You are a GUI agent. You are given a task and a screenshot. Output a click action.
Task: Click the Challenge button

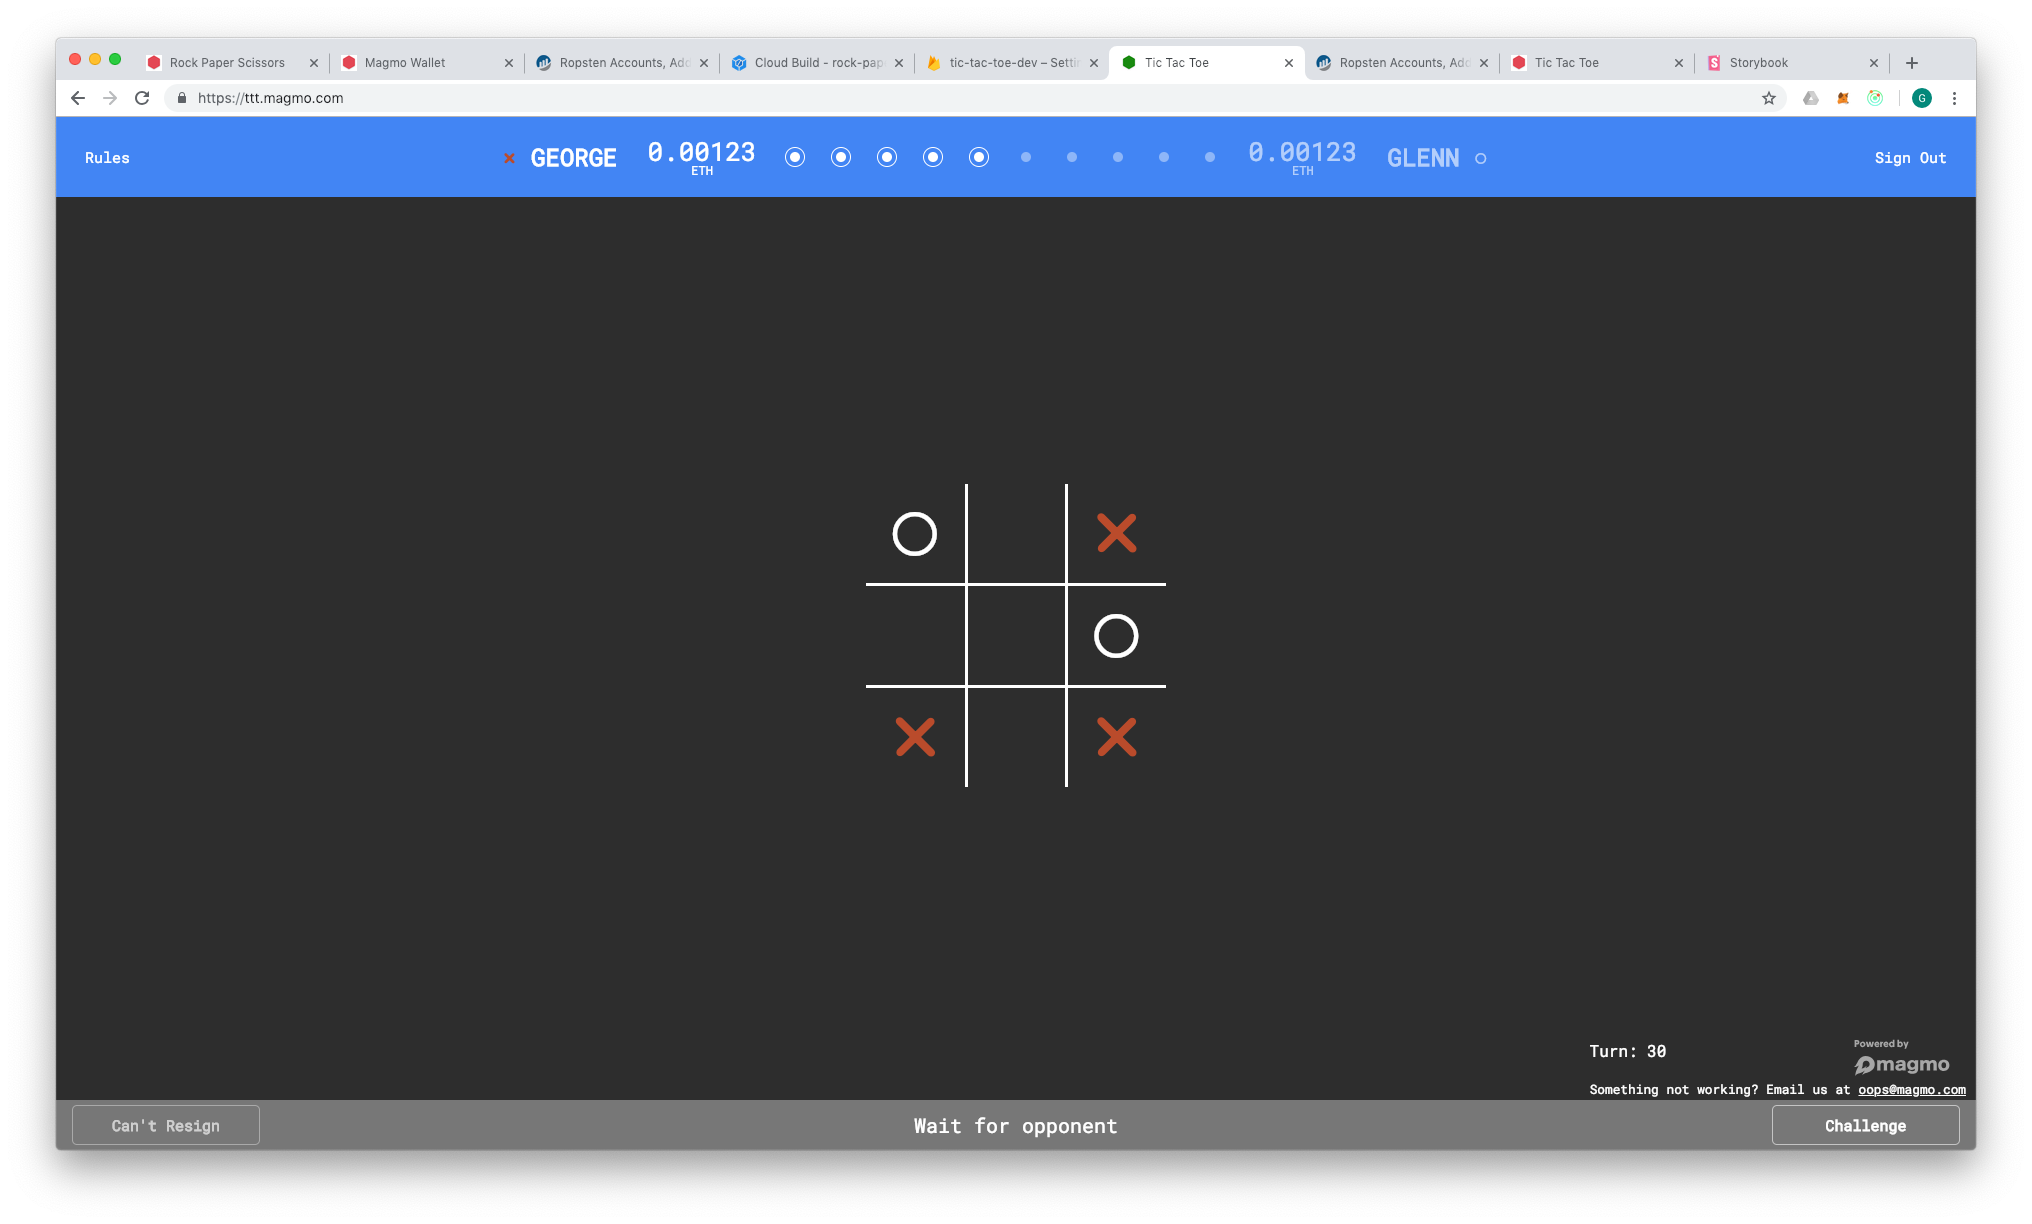1865,1125
